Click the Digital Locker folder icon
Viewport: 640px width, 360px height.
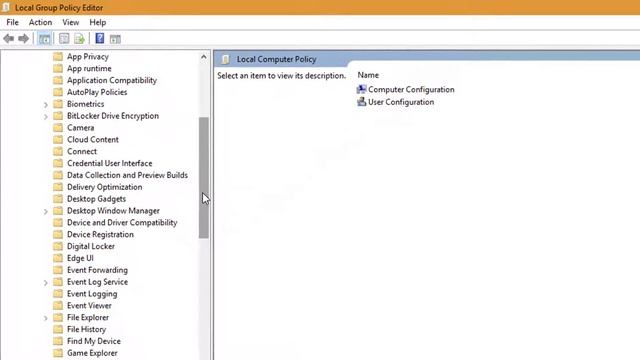coord(58,246)
